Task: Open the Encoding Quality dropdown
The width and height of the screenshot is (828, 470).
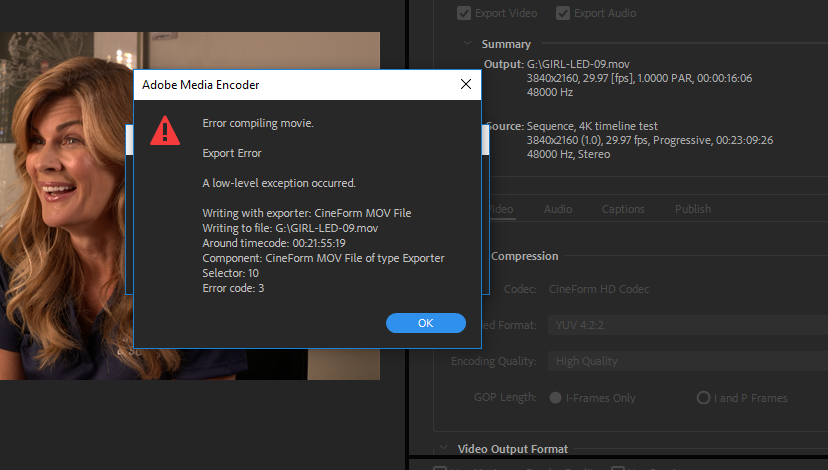Action: (x=680, y=361)
